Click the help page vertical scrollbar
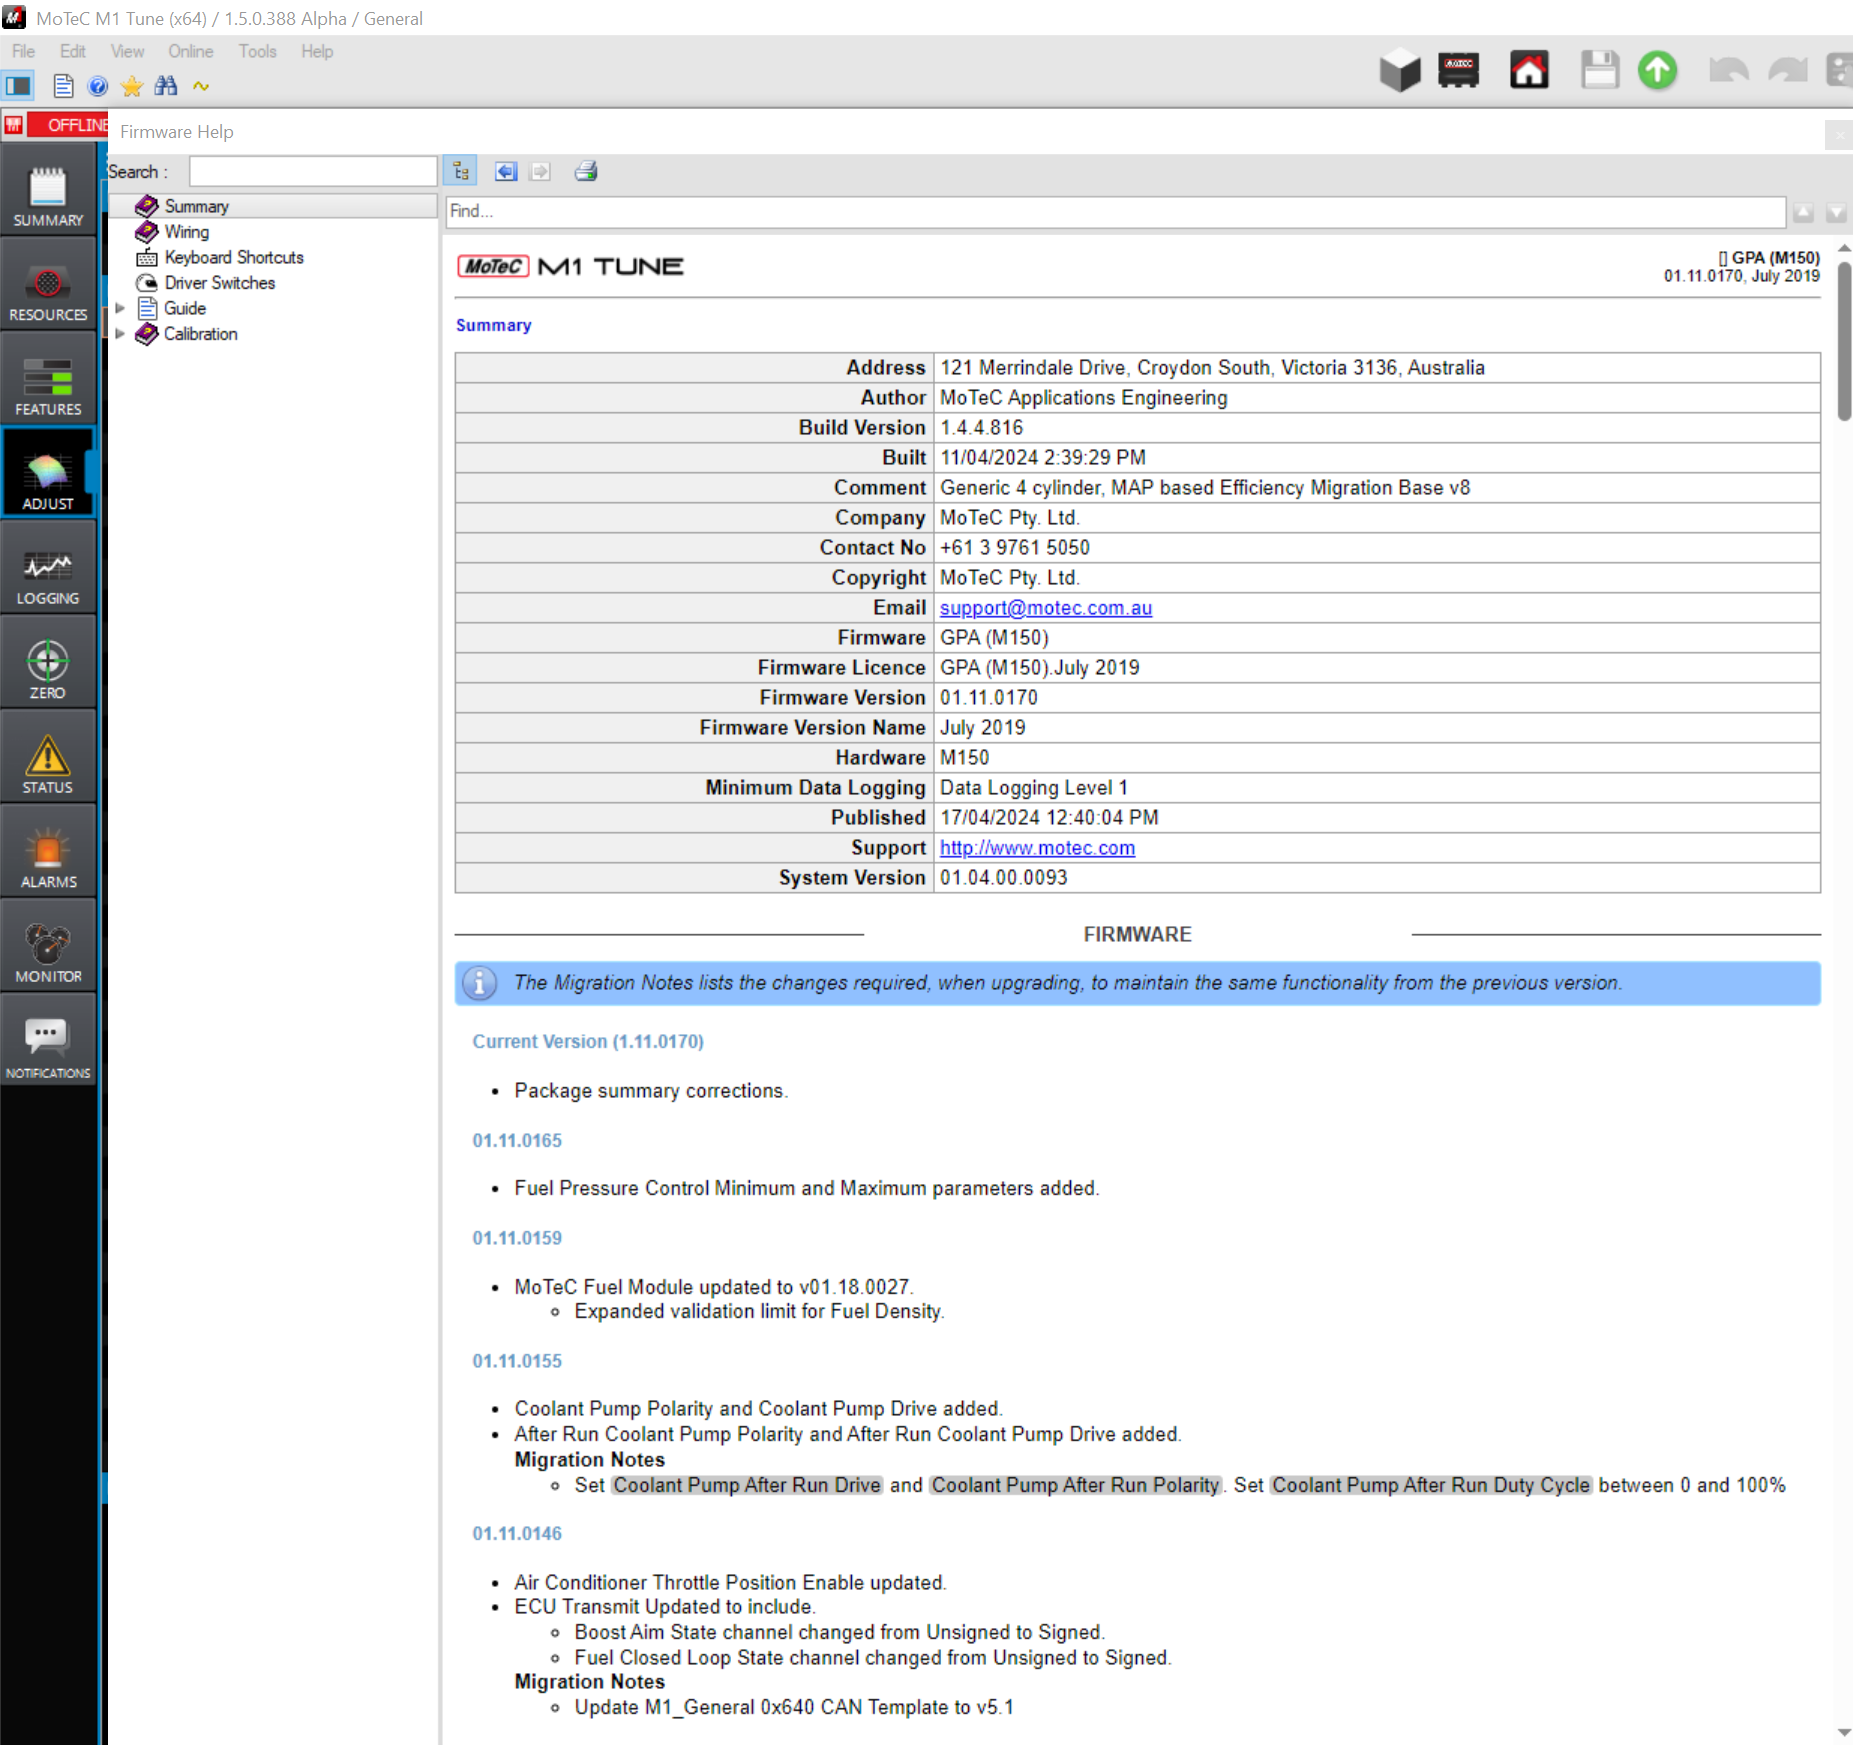The width and height of the screenshot is (1853, 1745). point(1844,342)
